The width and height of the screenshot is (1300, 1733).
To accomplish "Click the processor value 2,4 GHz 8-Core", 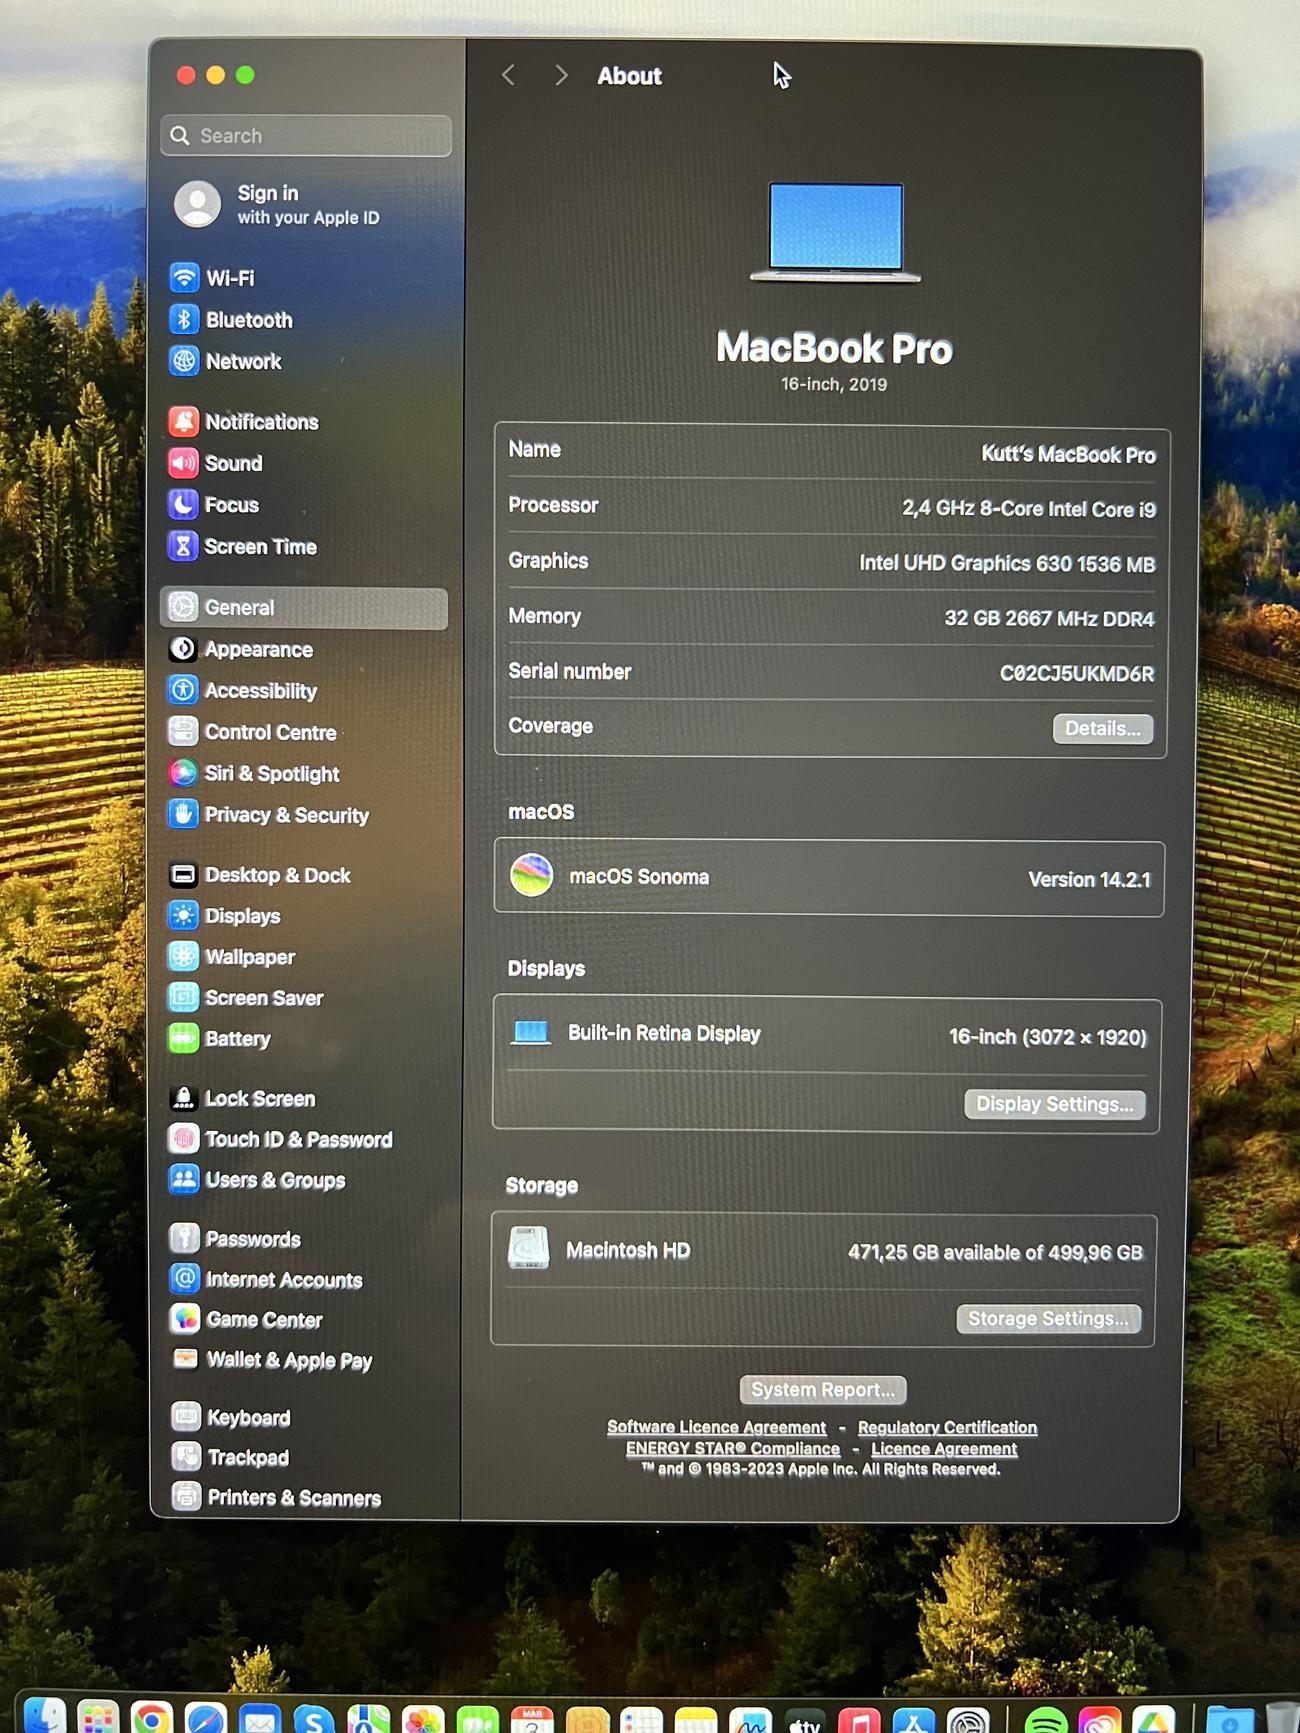I will 1029,509.
